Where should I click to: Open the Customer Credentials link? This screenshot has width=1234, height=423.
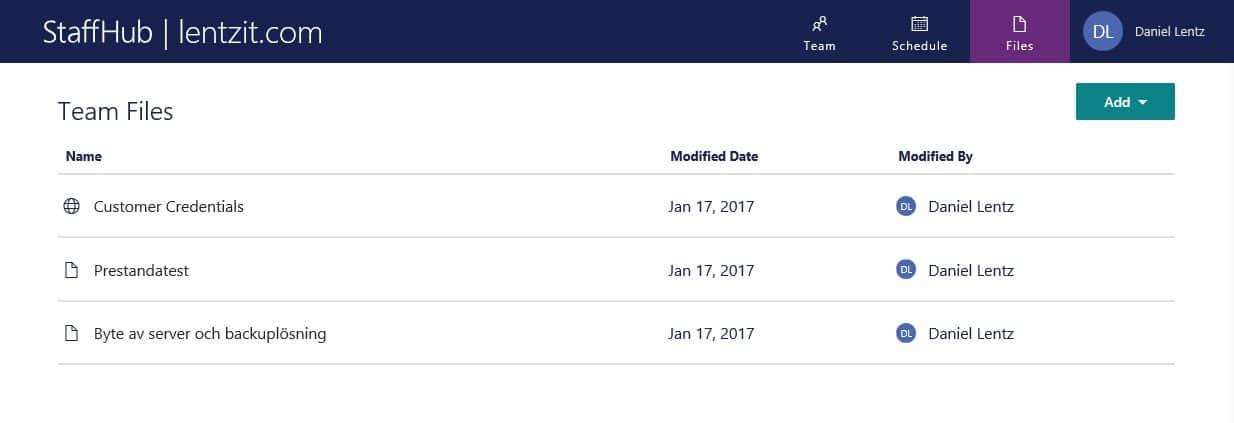tap(168, 207)
